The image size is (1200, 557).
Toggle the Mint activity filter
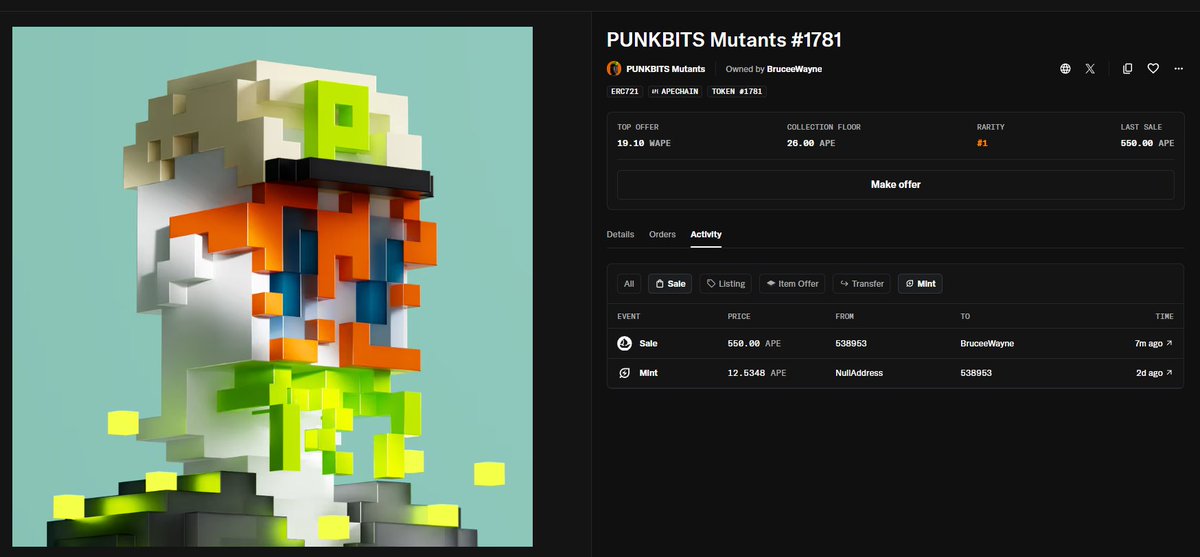click(x=920, y=284)
